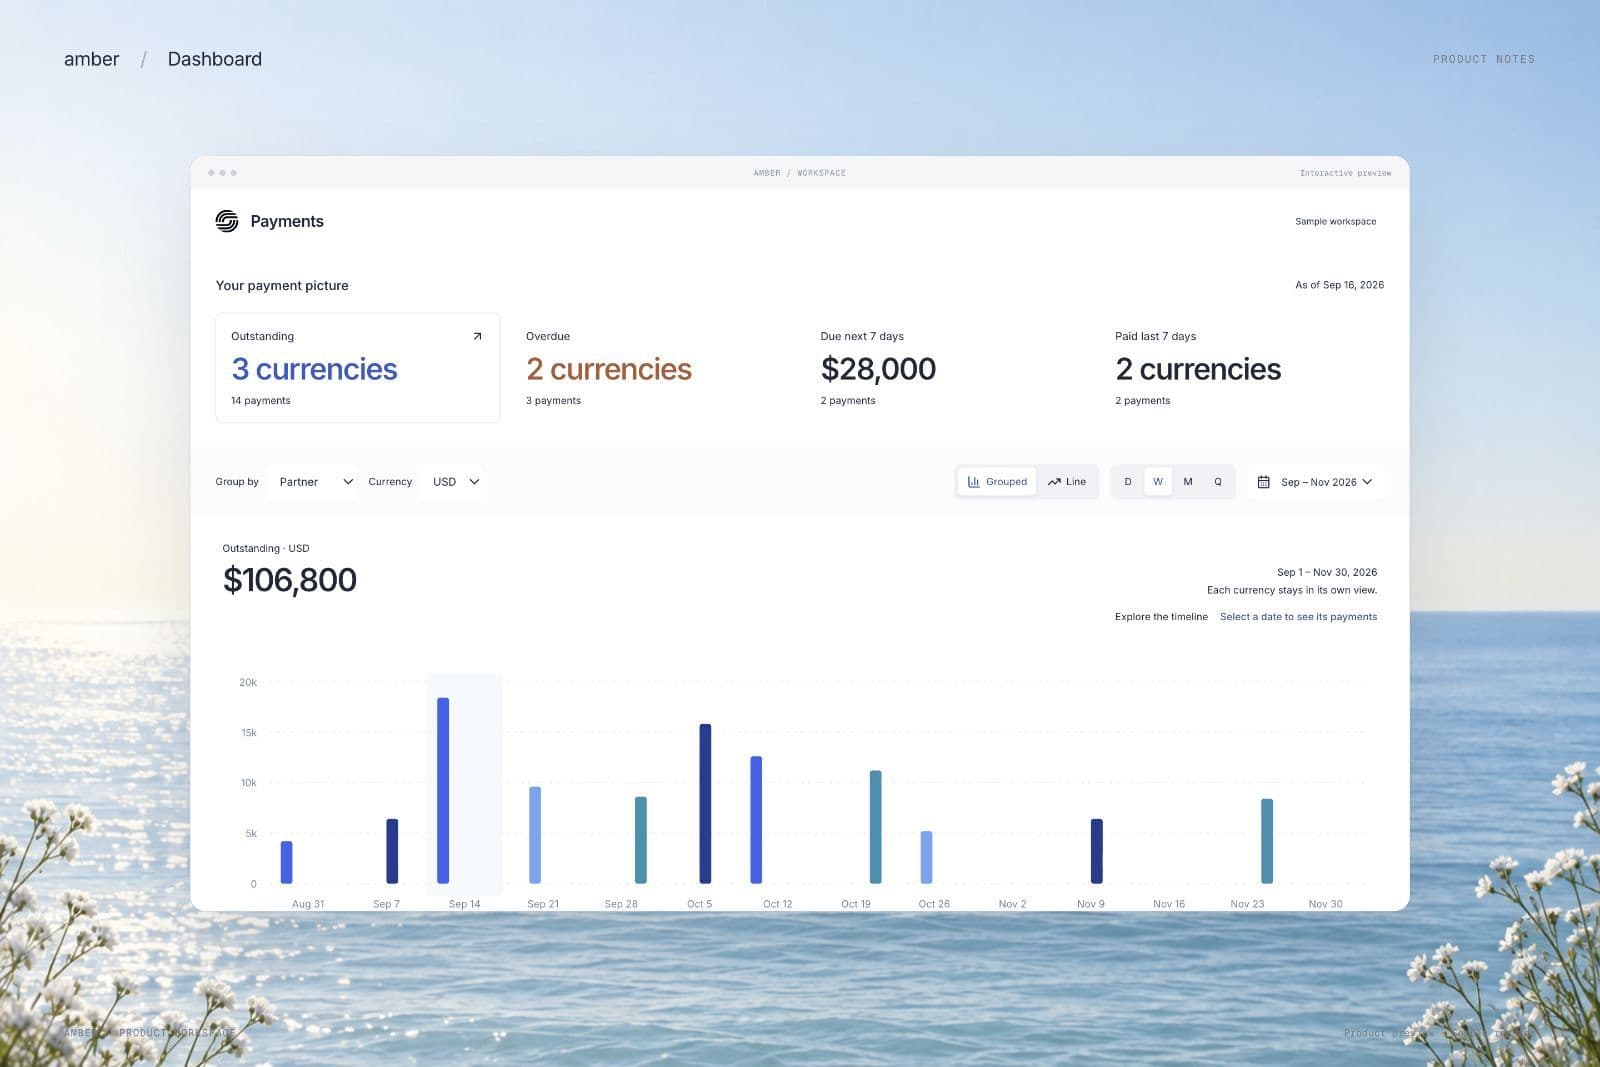Click the Sep 7 dark blue bar
The width and height of the screenshot is (1600, 1067).
click(x=392, y=851)
